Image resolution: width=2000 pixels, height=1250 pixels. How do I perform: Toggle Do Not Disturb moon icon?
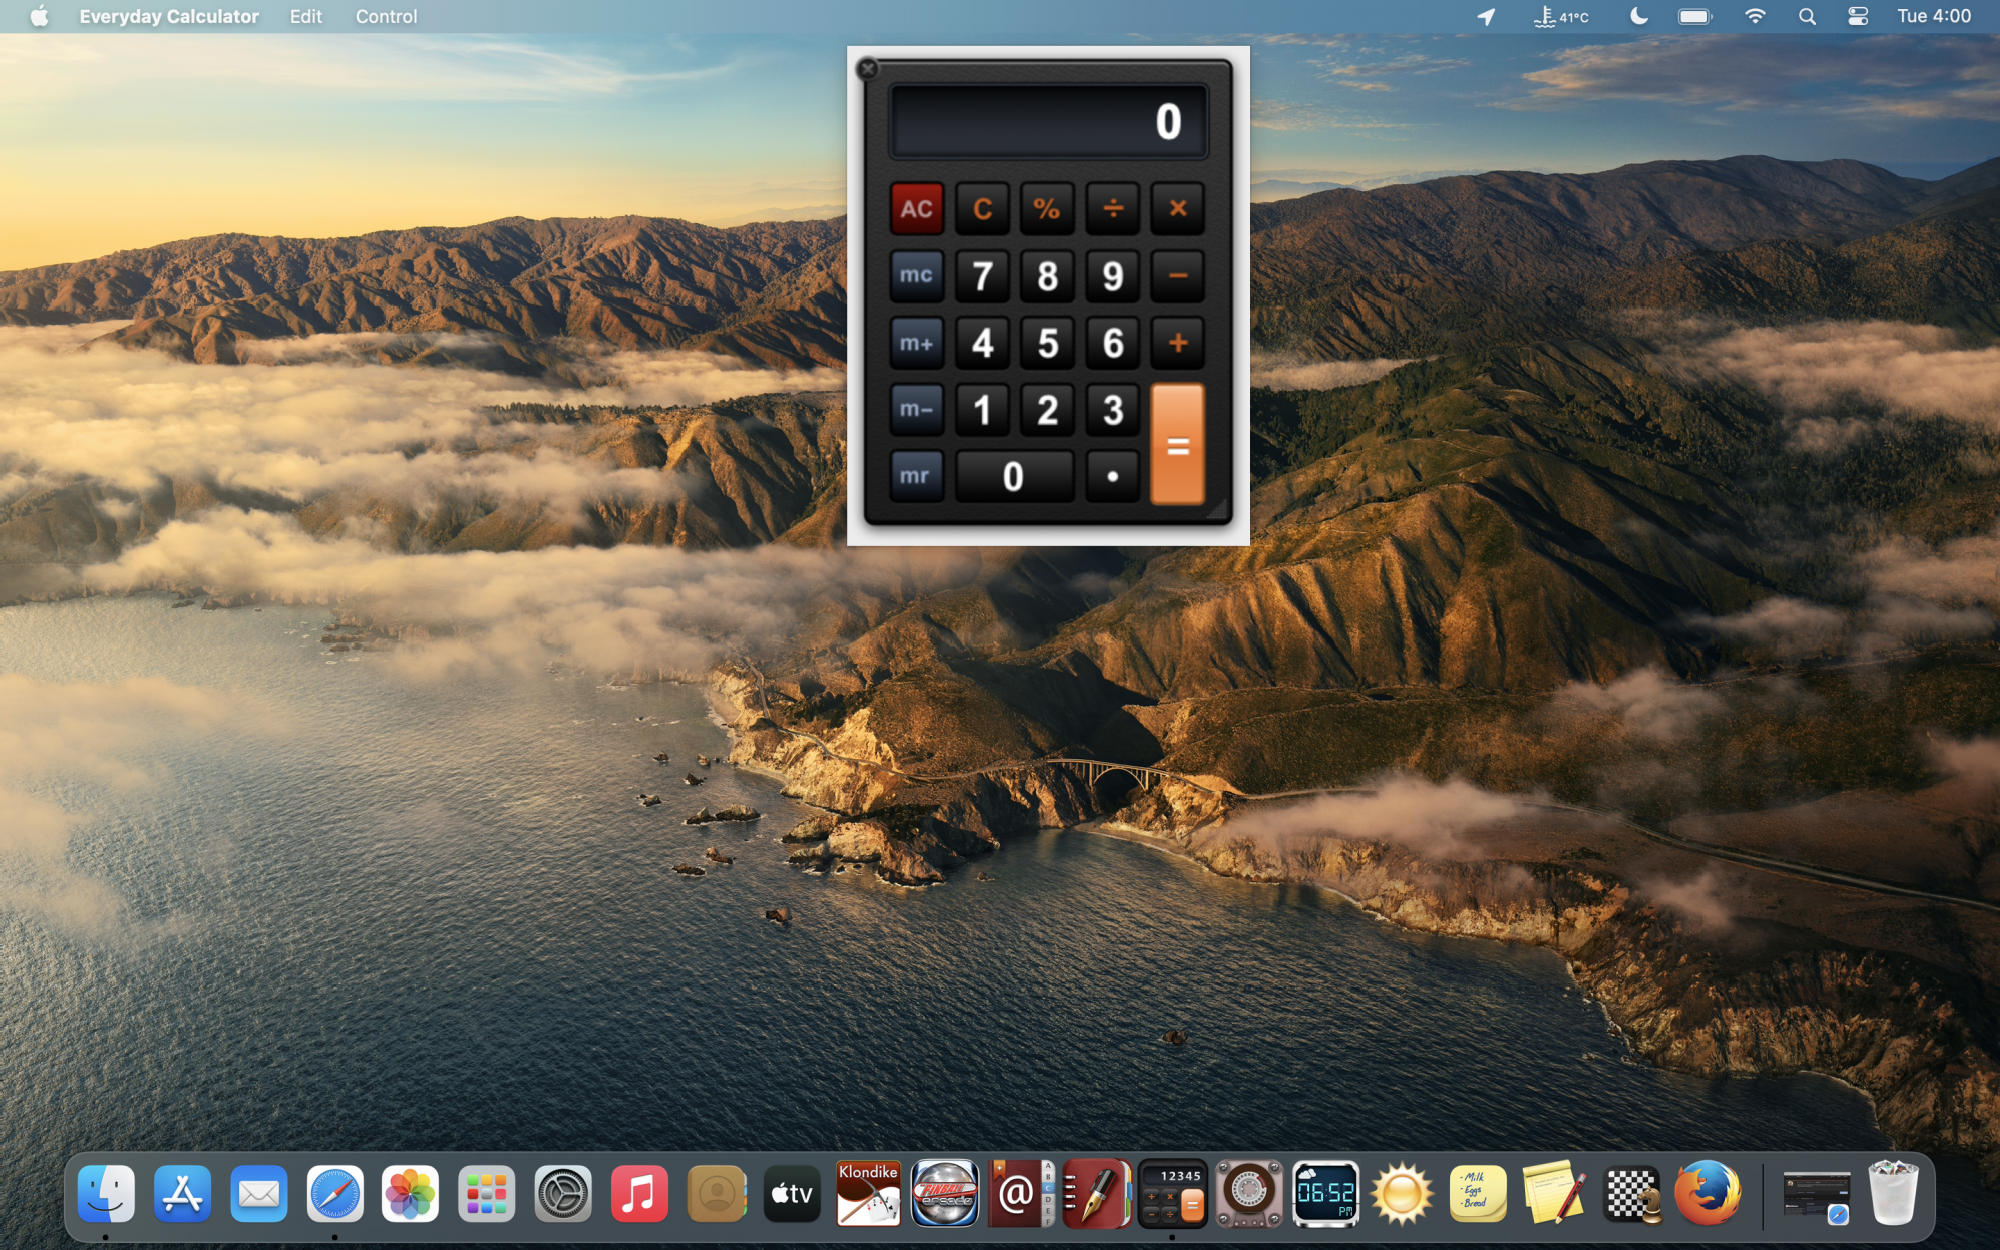point(1638,16)
